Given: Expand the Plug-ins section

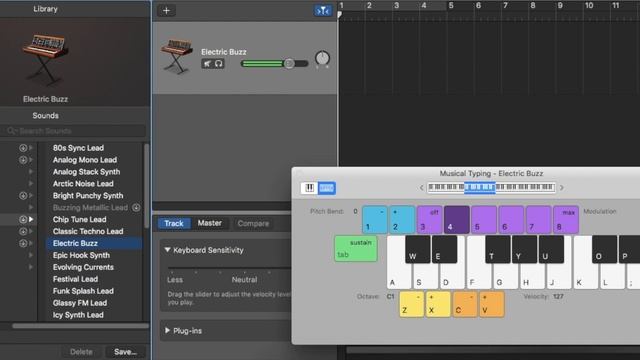Looking at the screenshot, I should click(167, 330).
